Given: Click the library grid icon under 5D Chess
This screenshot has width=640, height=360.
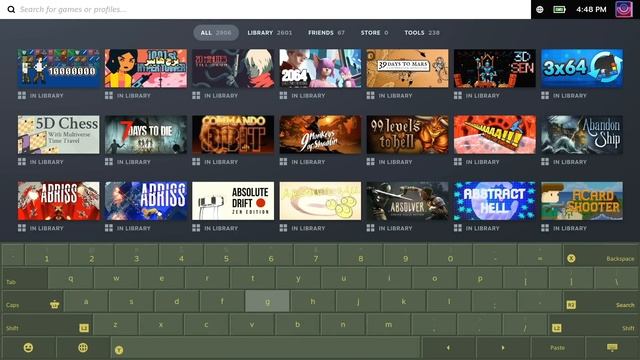Looking at the screenshot, I should click(x=22, y=162).
